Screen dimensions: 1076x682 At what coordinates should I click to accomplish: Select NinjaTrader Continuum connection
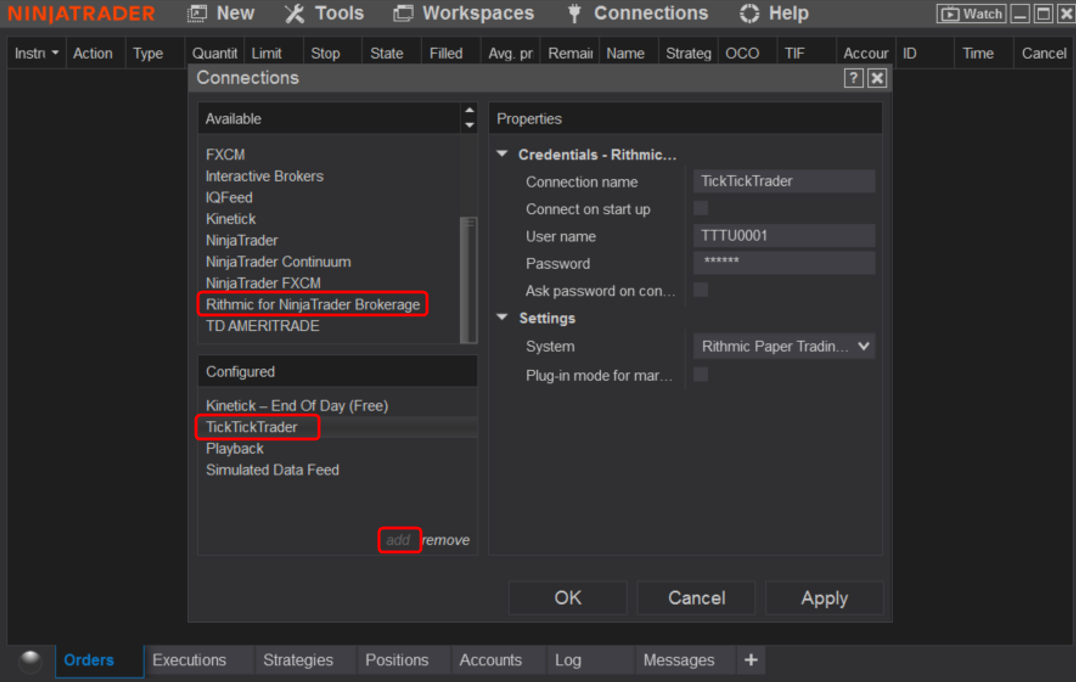click(278, 262)
